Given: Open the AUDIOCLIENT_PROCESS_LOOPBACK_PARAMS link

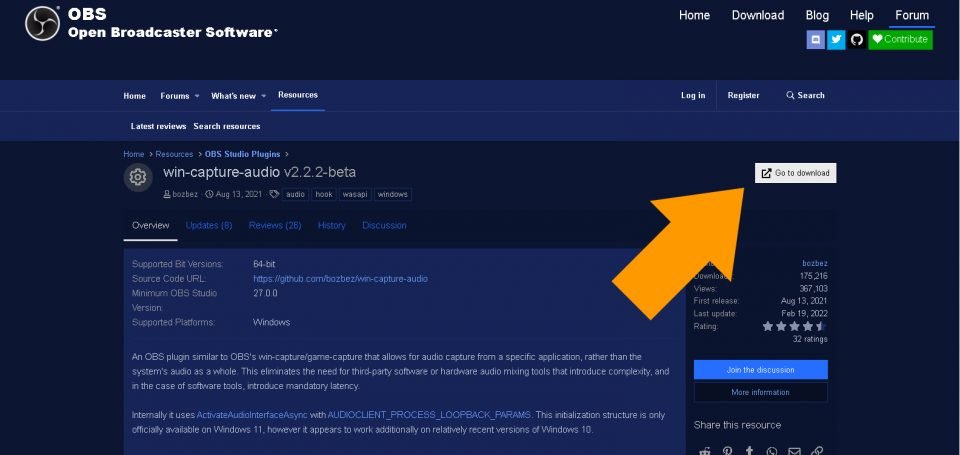Looking at the screenshot, I should (430, 415).
